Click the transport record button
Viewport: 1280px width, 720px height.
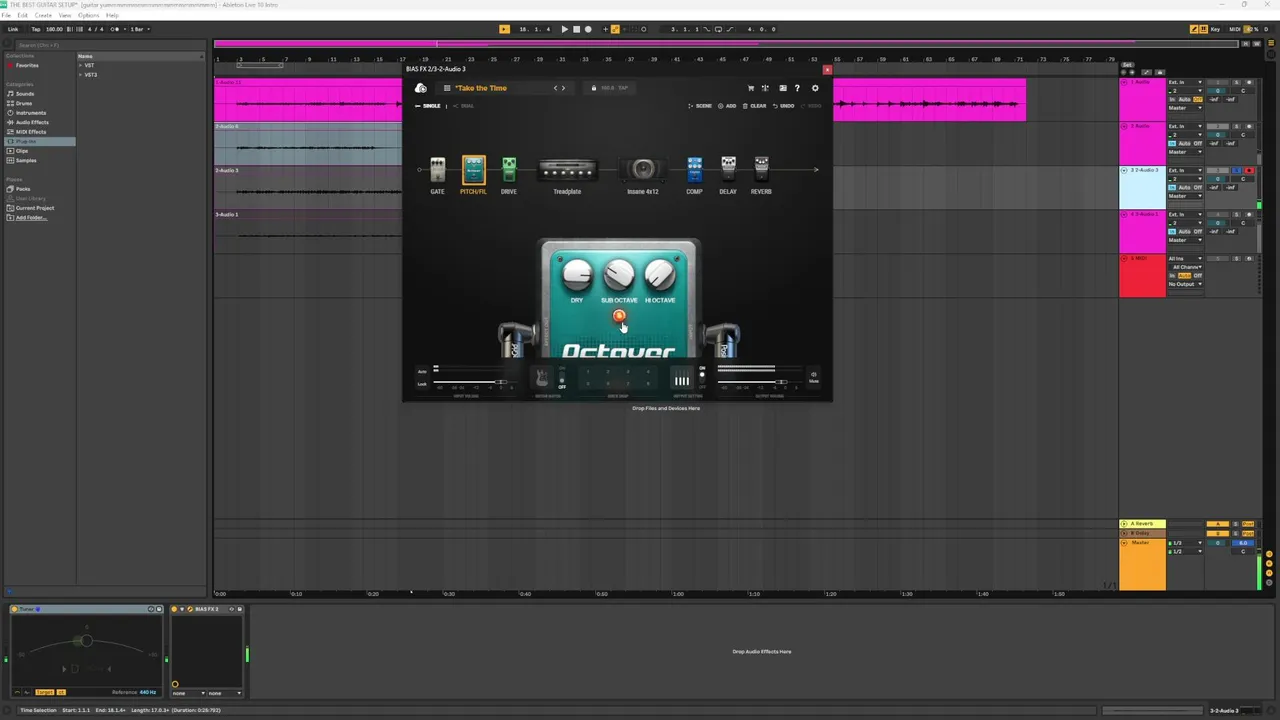coord(588,29)
